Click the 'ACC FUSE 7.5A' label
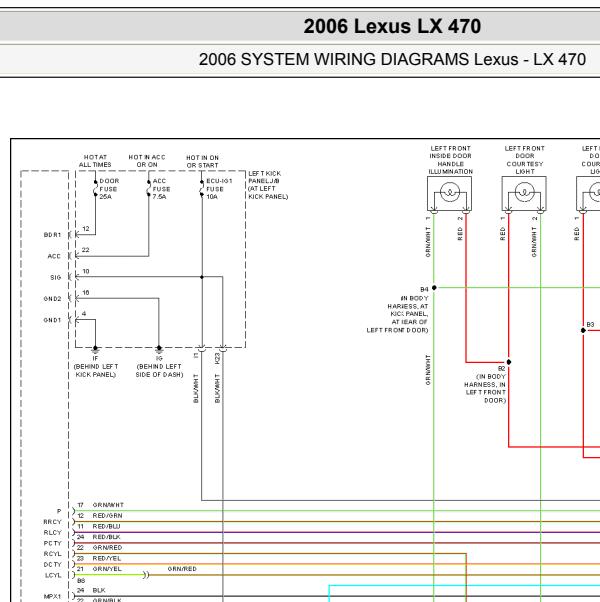The width and height of the screenshot is (600, 602). pos(161,189)
